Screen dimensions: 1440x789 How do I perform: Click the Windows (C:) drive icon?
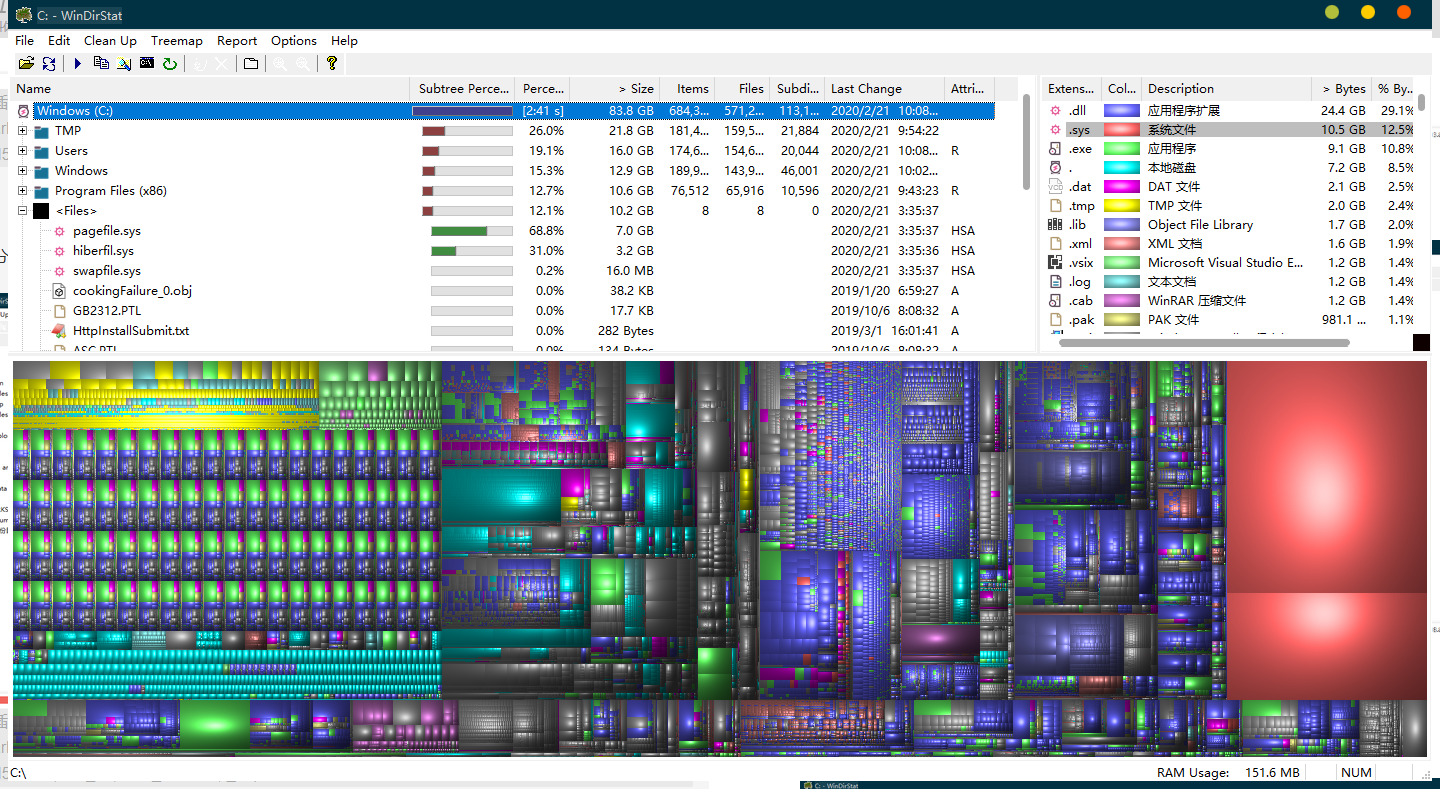click(24, 111)
